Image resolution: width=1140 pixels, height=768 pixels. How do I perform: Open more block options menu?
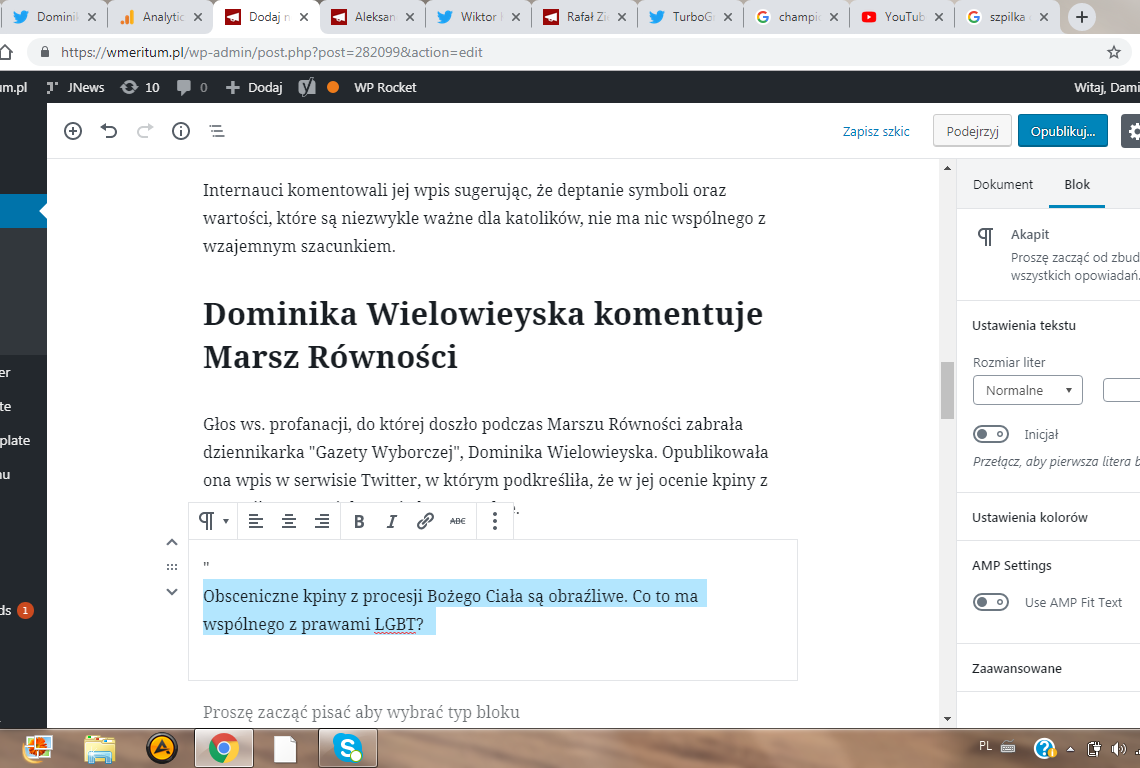[495, 521]
